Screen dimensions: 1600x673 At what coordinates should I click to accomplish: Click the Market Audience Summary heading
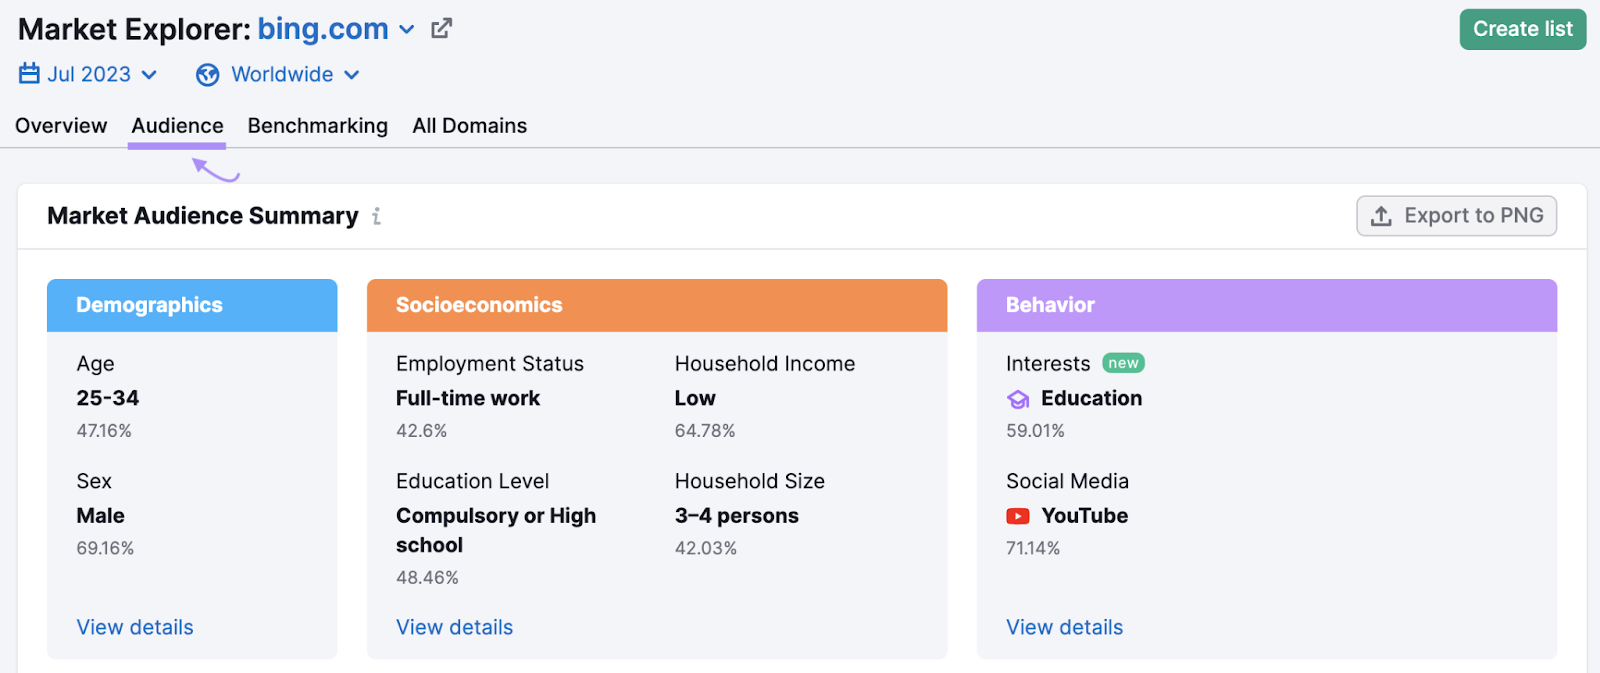pos(203,216)
